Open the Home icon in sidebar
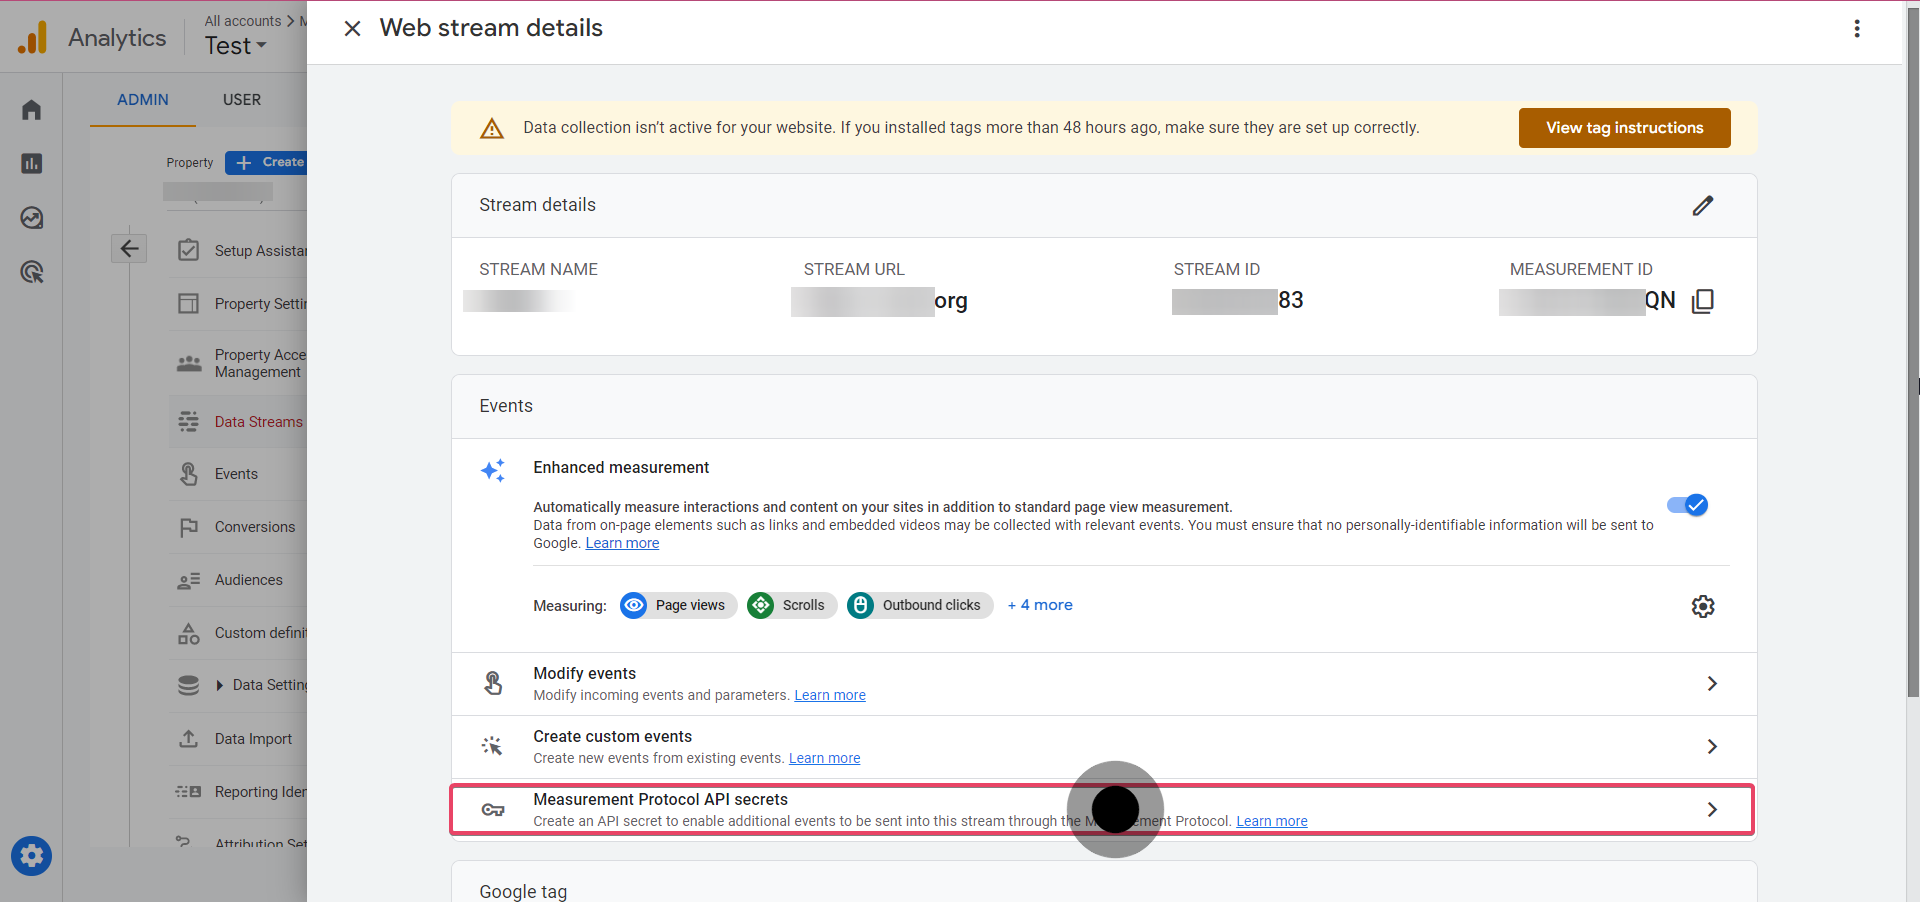The height and width of the screenshot is (902, 1920). coord(32,110)
